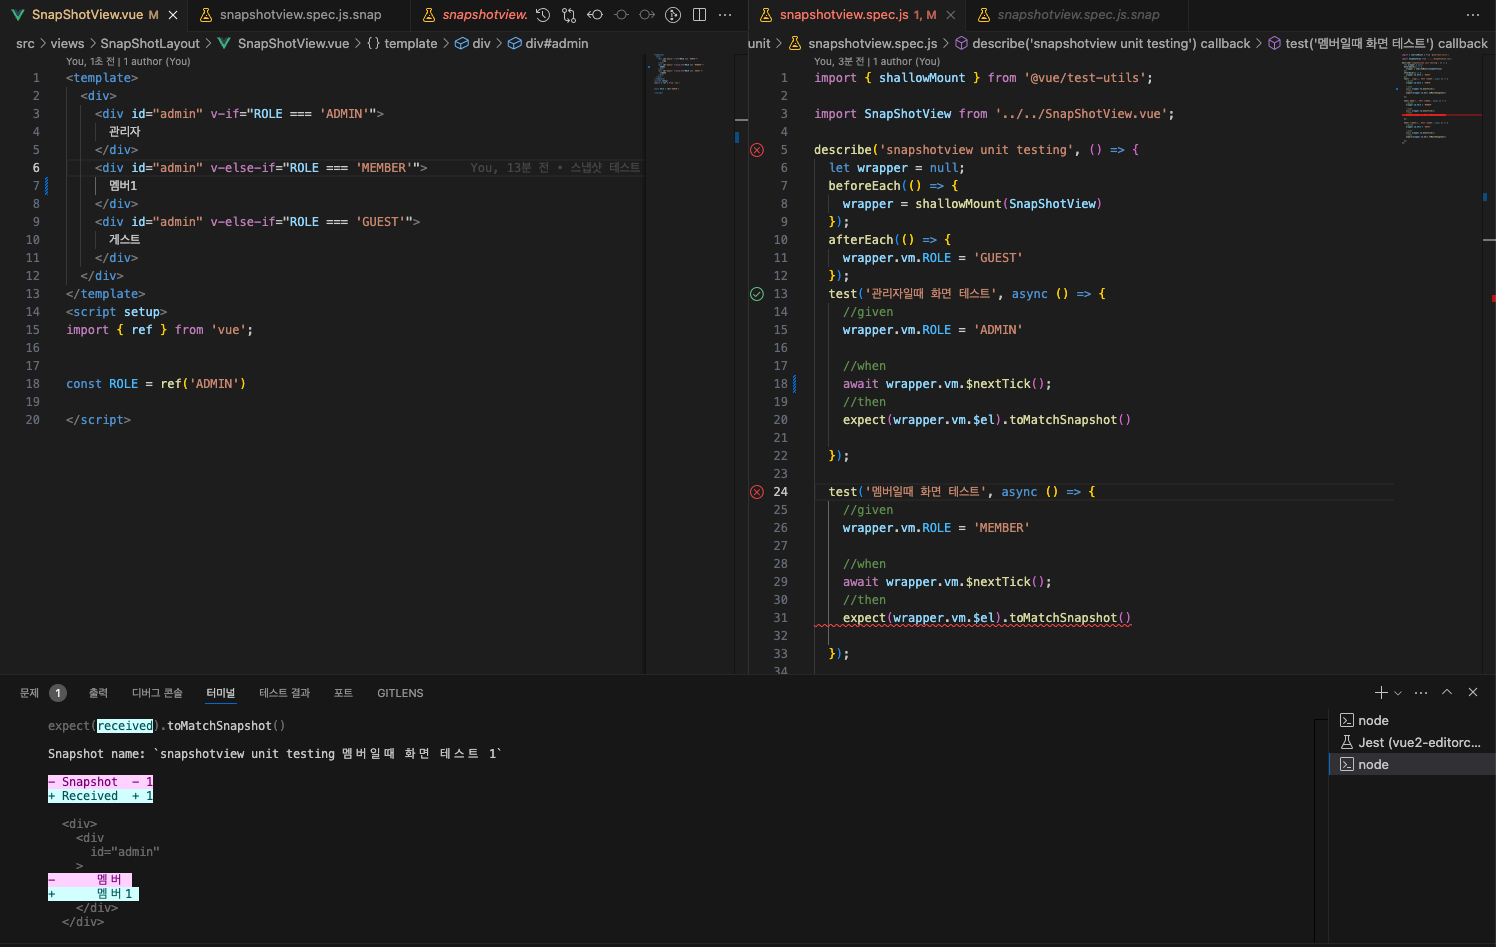Click SnapShotLayout breadcrumb segment
This screenshot has height=947, width=1496.
(x=150, y=43)
